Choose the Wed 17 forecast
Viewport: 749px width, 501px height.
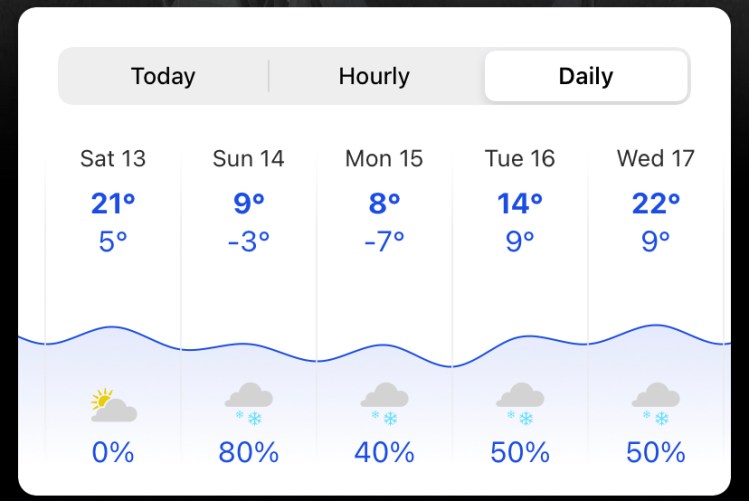coord(656,158)
